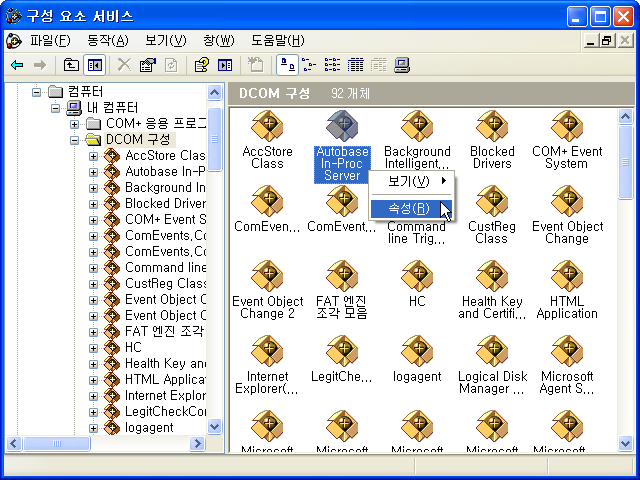Open the 보기(V) context submenu
This screenshot has width=640, height=480.
click(x=411, y=181)
